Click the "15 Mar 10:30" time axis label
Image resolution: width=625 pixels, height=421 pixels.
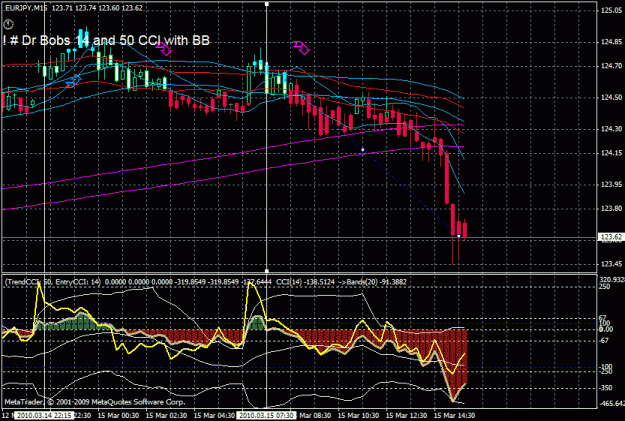click(359, 415)
